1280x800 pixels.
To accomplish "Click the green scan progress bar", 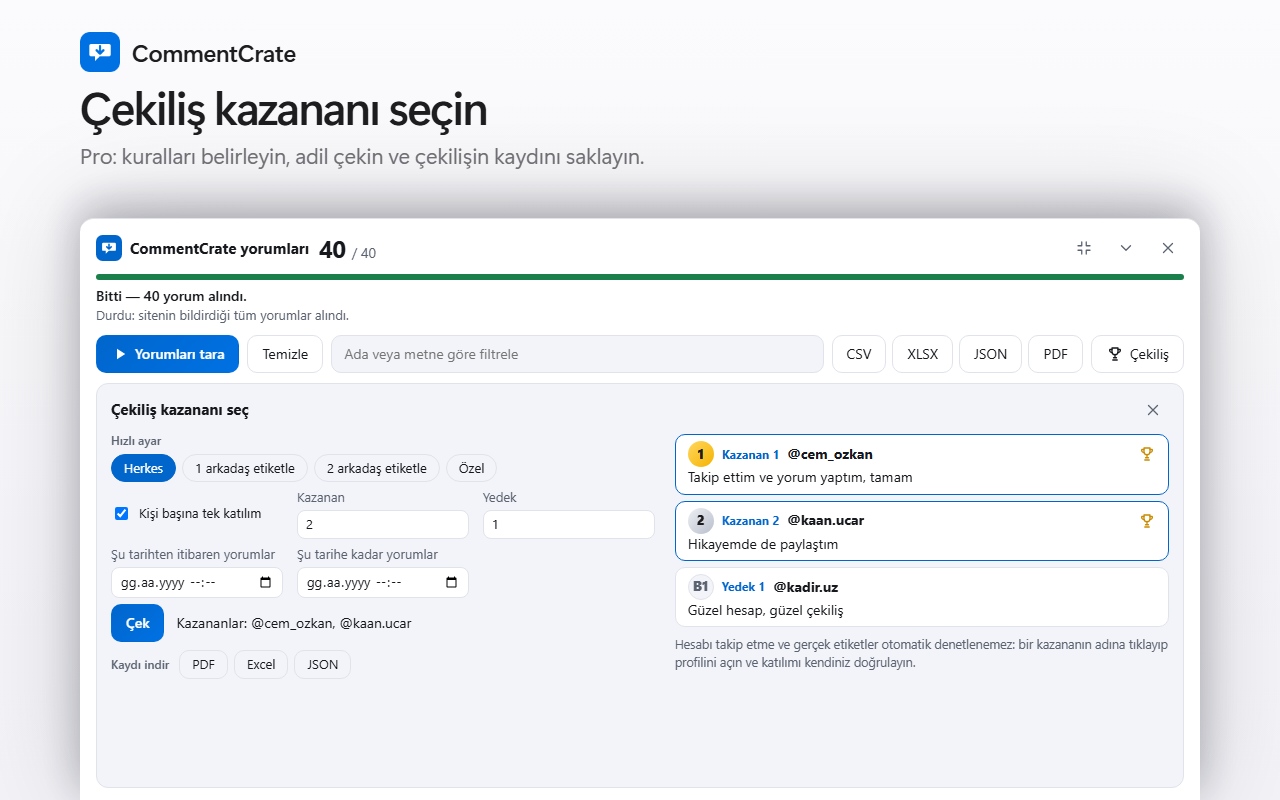I will pos(640,277).
